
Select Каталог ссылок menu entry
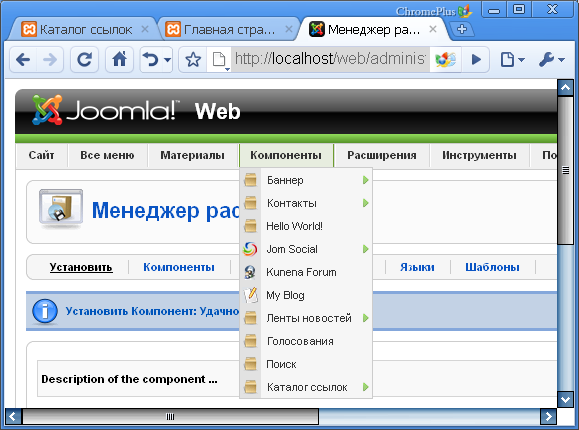pos(307,387)
